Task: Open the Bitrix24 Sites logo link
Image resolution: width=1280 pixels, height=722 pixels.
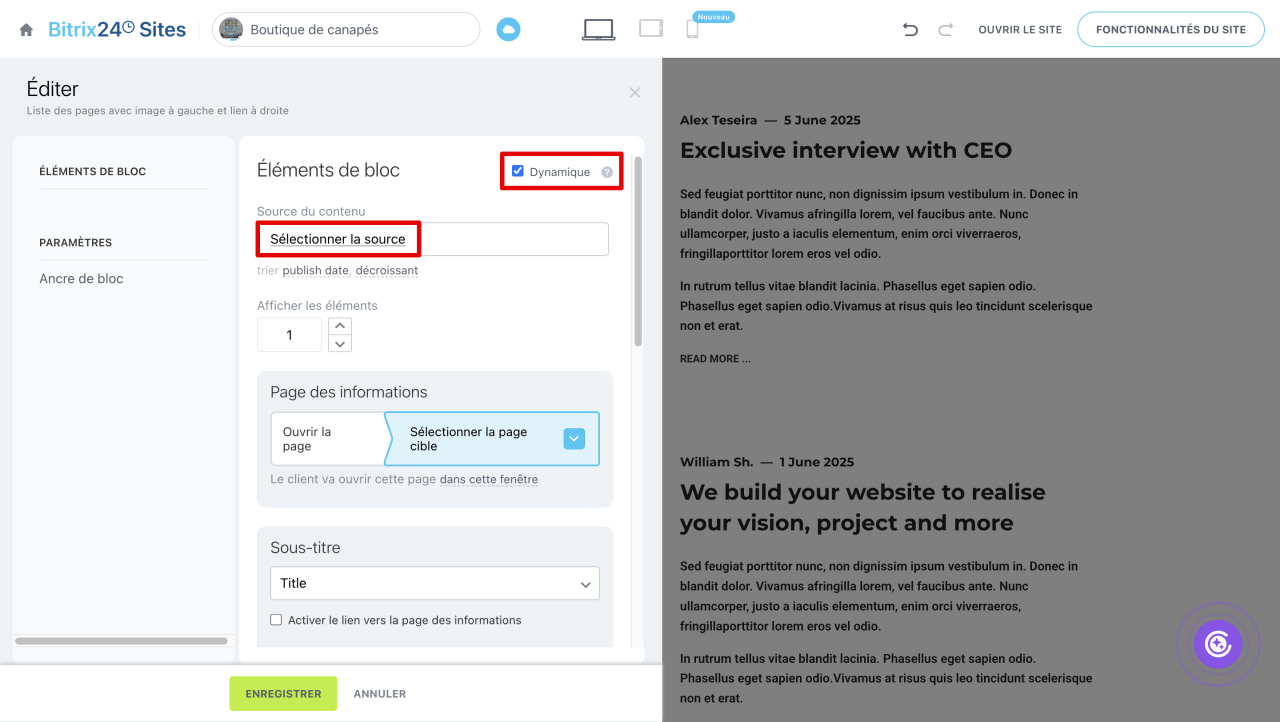Action: click(x=117, y=29)
